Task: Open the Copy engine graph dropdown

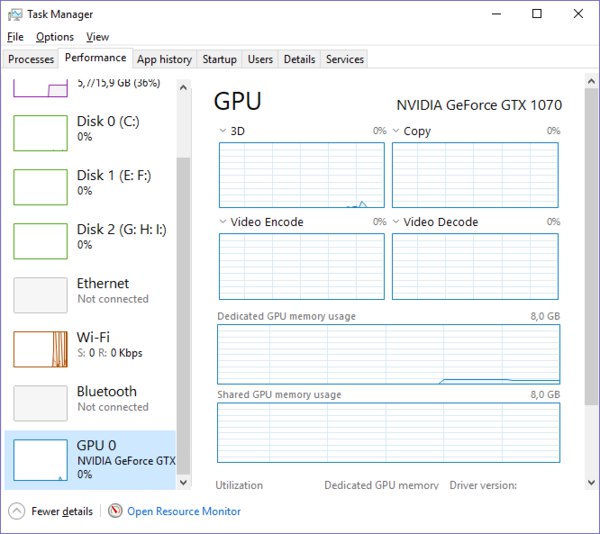Action: coord(396,131)
